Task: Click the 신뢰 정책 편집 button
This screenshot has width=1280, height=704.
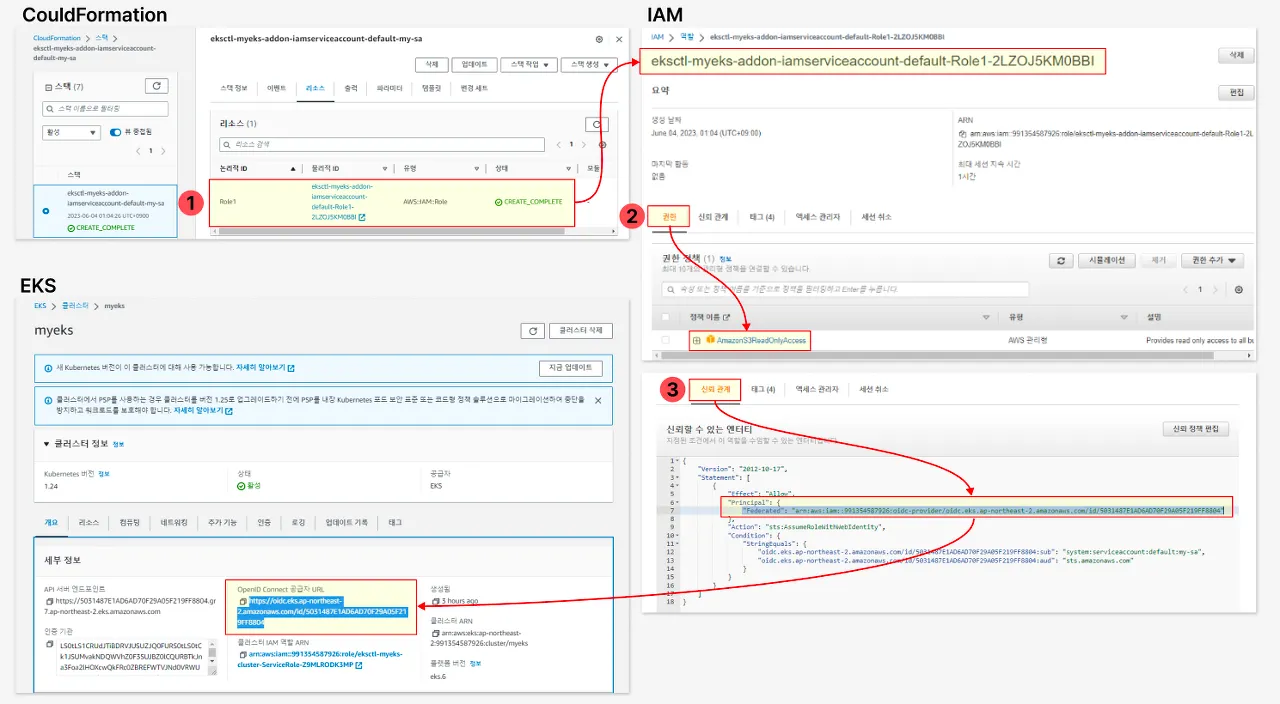Action: [1195, 428]
